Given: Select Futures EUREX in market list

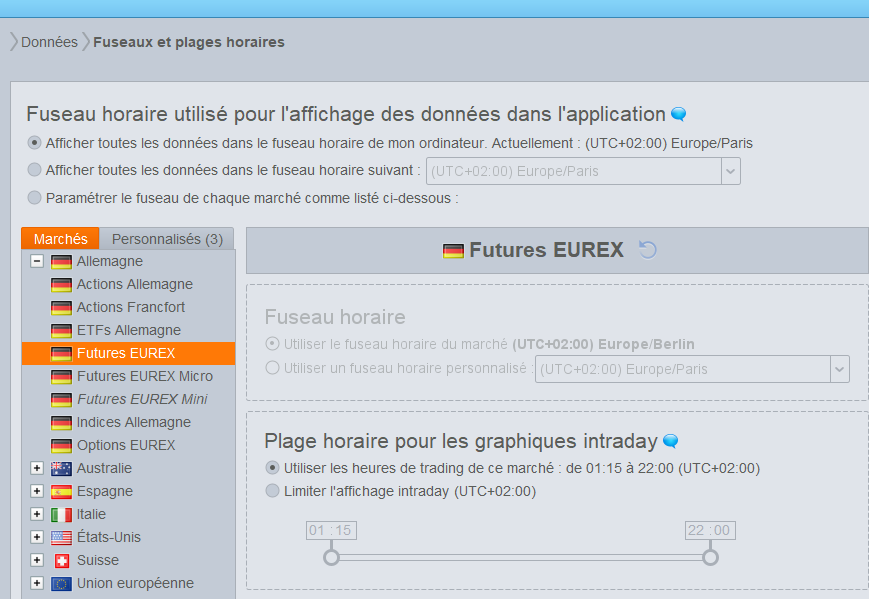Looking at the screenshot, I should (129, 353).
